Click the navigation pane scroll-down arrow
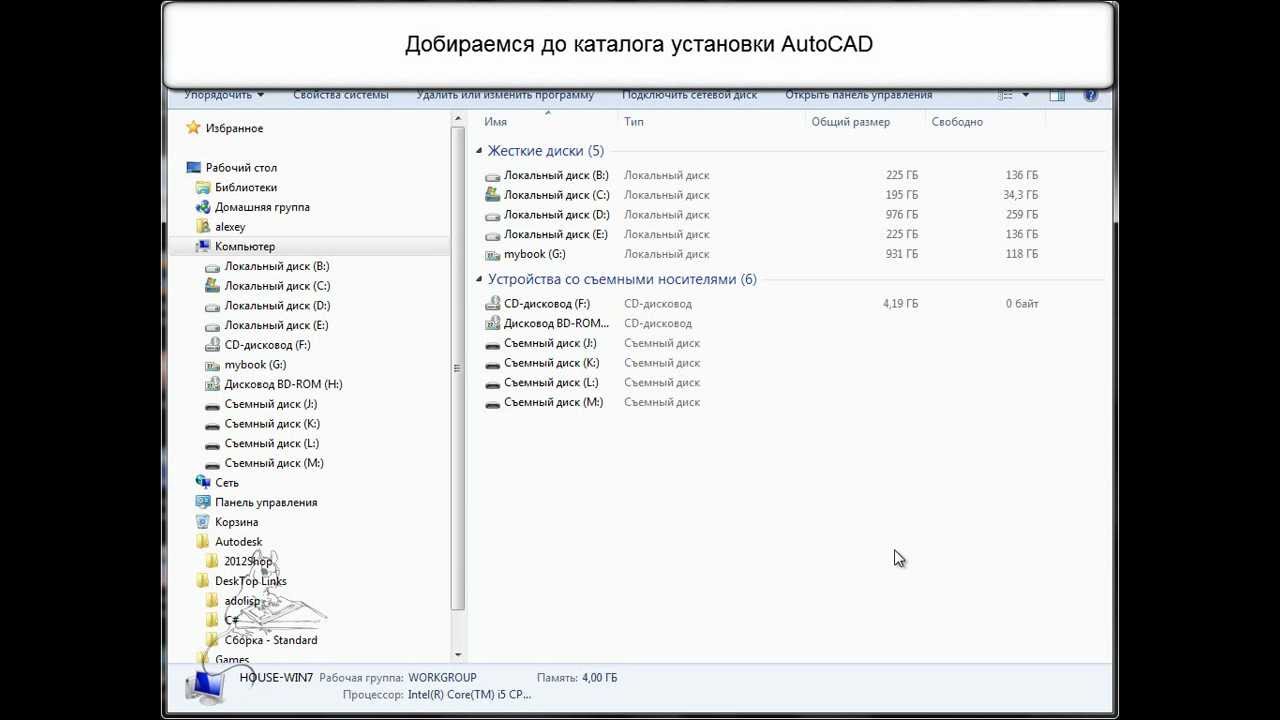The height and width of the screenshot is (720, 1280). (x=458, y=655)
